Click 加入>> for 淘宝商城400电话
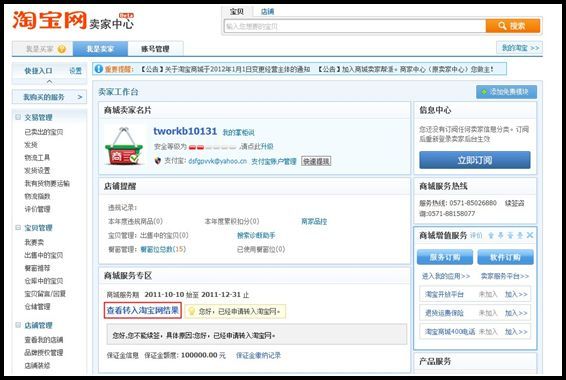 coord(516,331)
